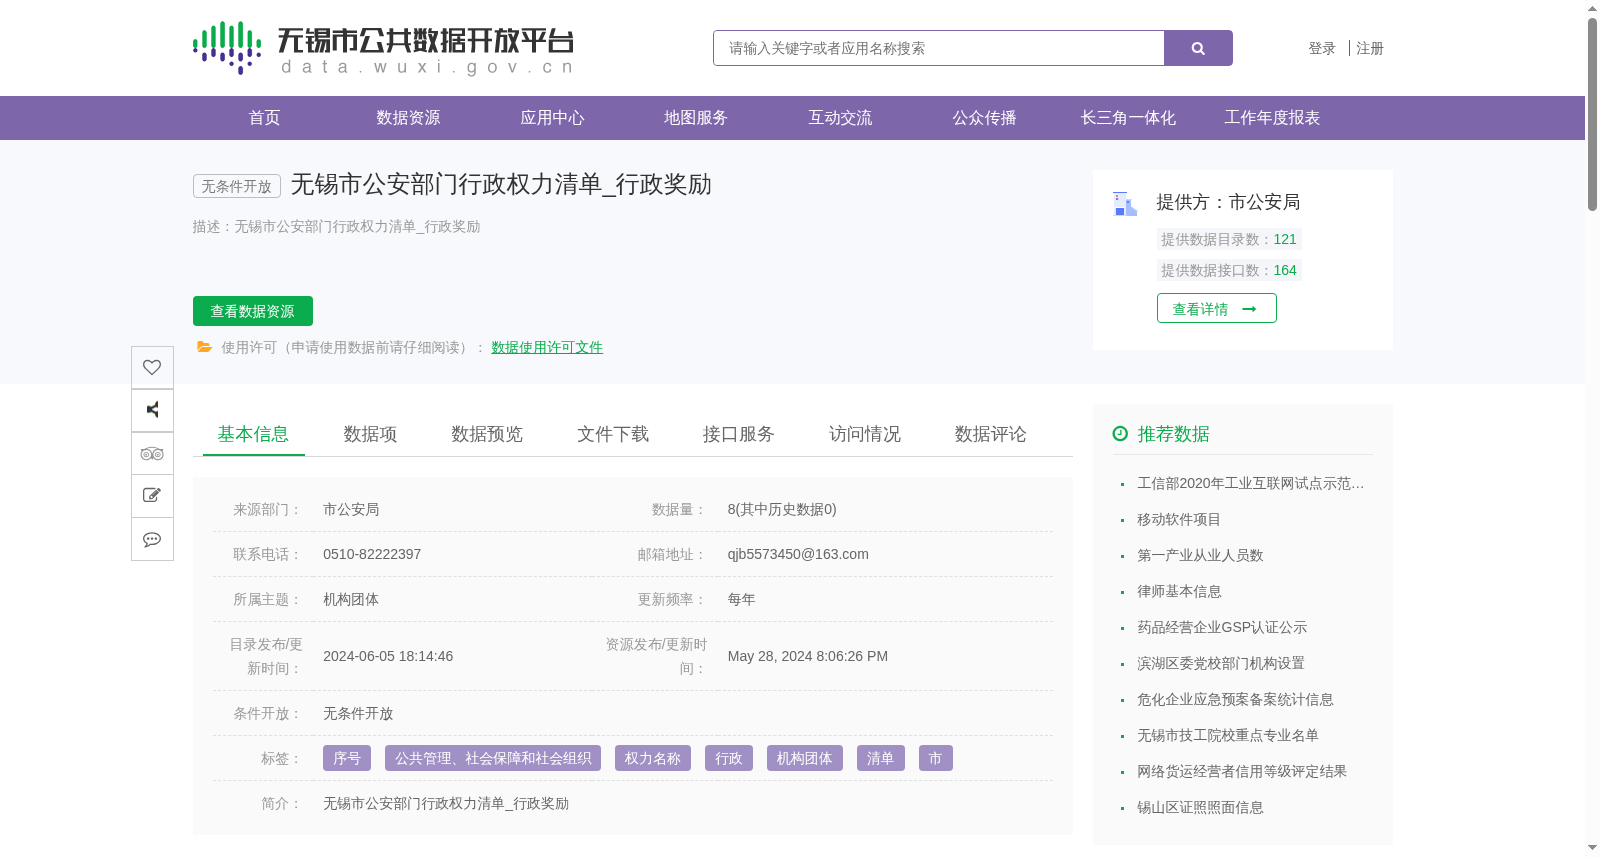Click the 登录 link
Image resolution: width=1600 pixels, height=857 pixels.
1322,48
